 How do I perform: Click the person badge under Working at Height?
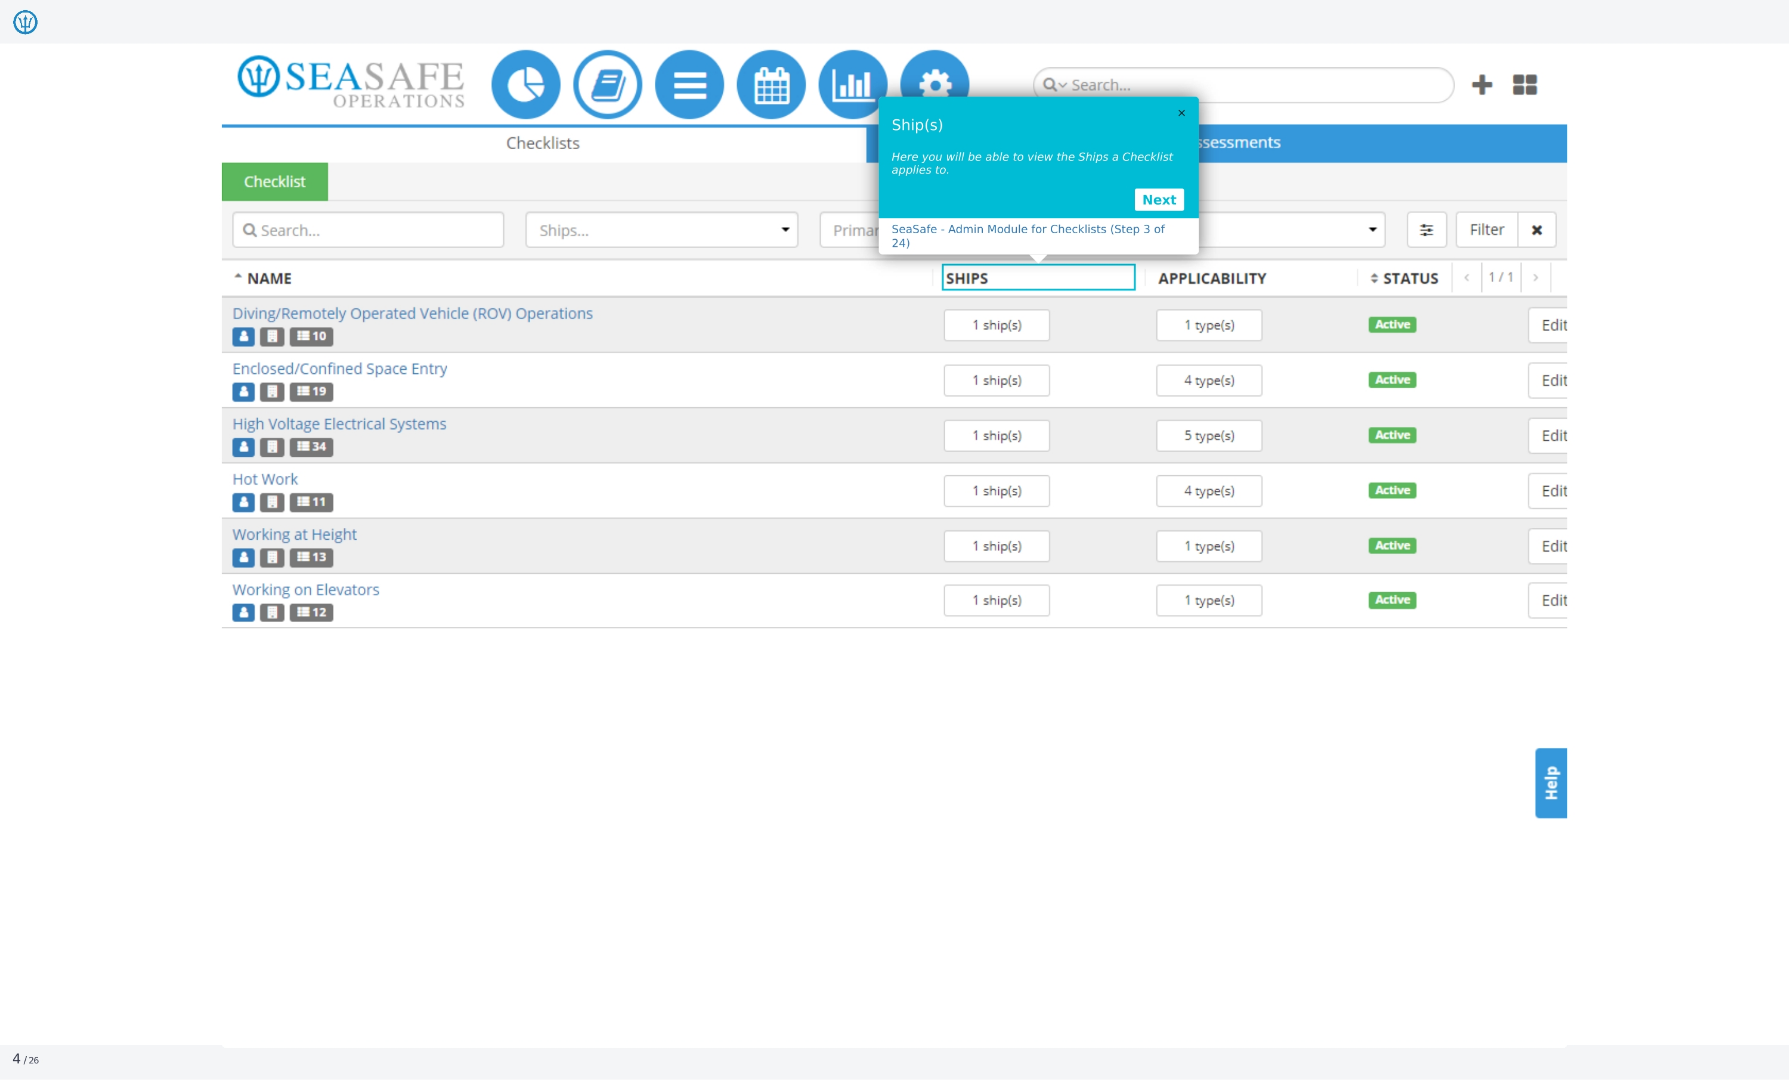pyautogui.click(x=244, y=557)
